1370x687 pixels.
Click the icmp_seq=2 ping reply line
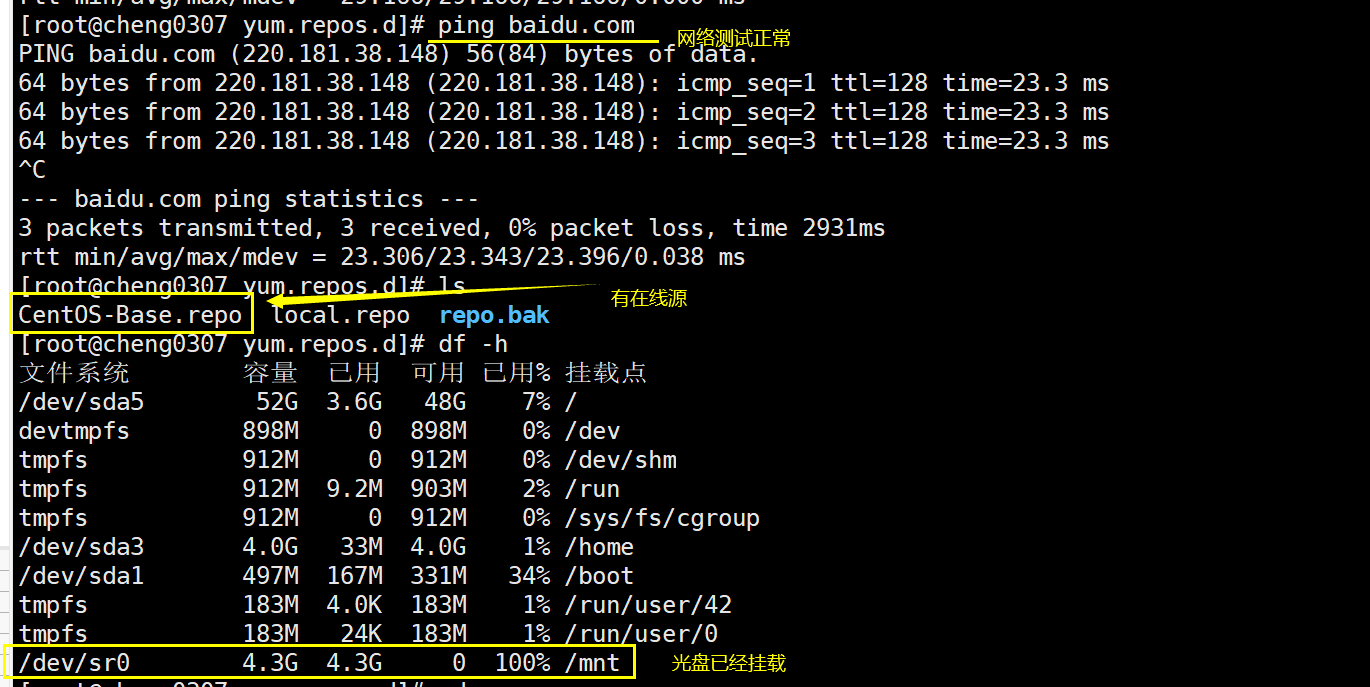point(563,112)
